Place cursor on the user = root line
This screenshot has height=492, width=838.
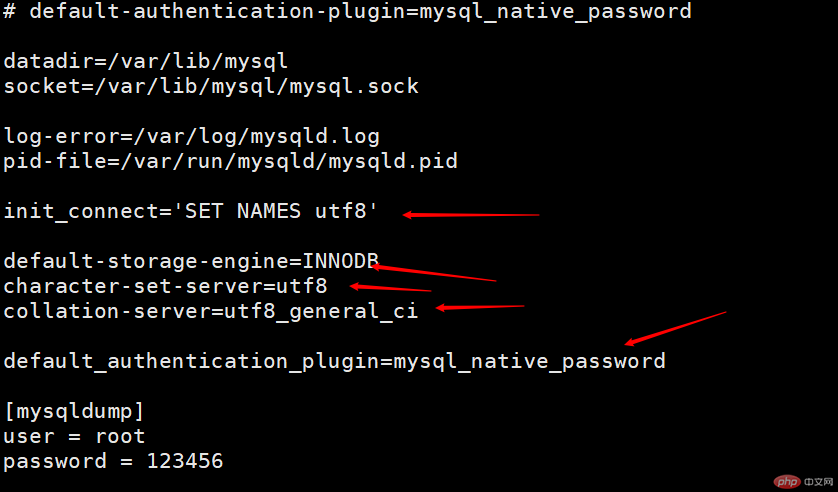coord(74,436)
